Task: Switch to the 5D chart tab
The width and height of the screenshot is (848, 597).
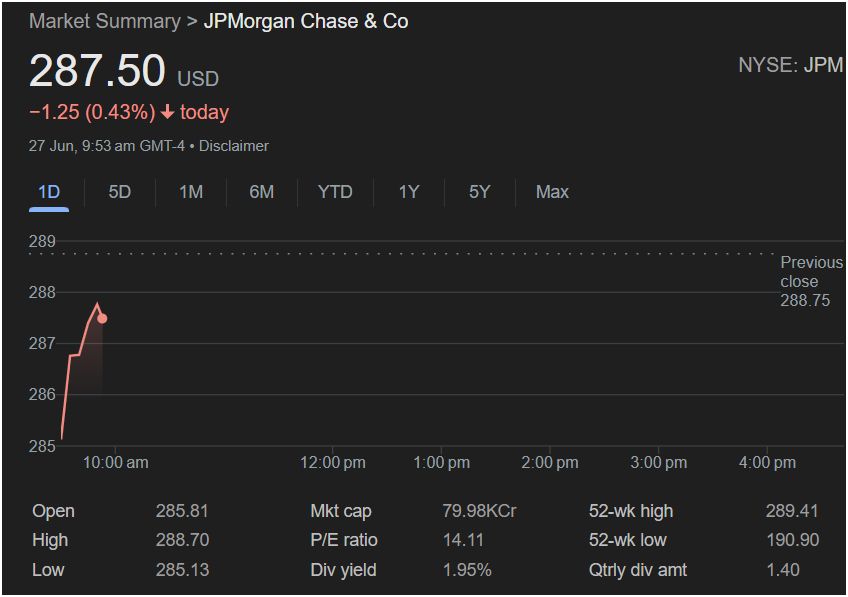Action: (x=120, y=192)
